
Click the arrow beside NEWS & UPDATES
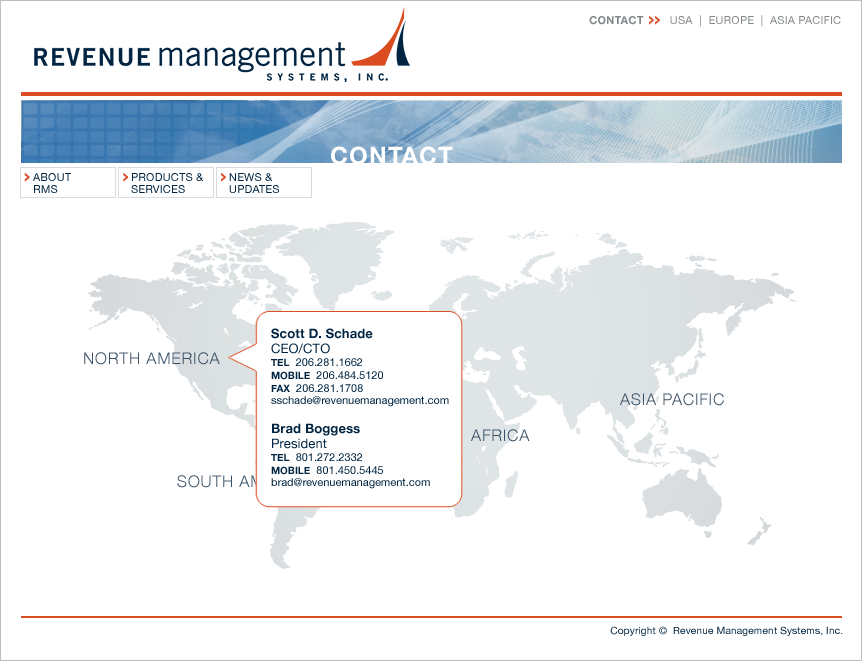tap(223, 177)
